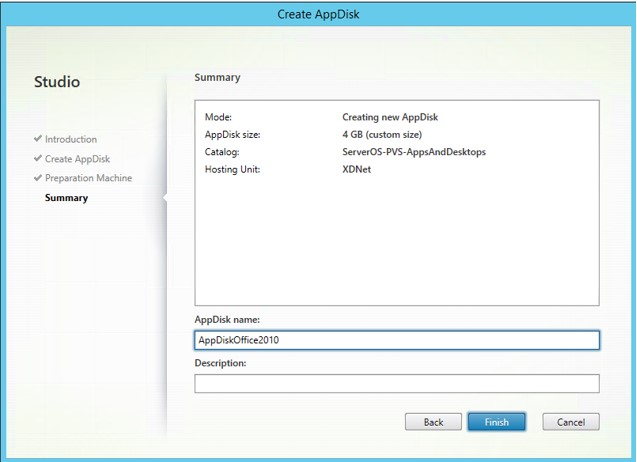Click the ServerOS-PVS-AppsAndDesktops catalog value
Screen dimensions: 637x462
[x=413, y=153]
